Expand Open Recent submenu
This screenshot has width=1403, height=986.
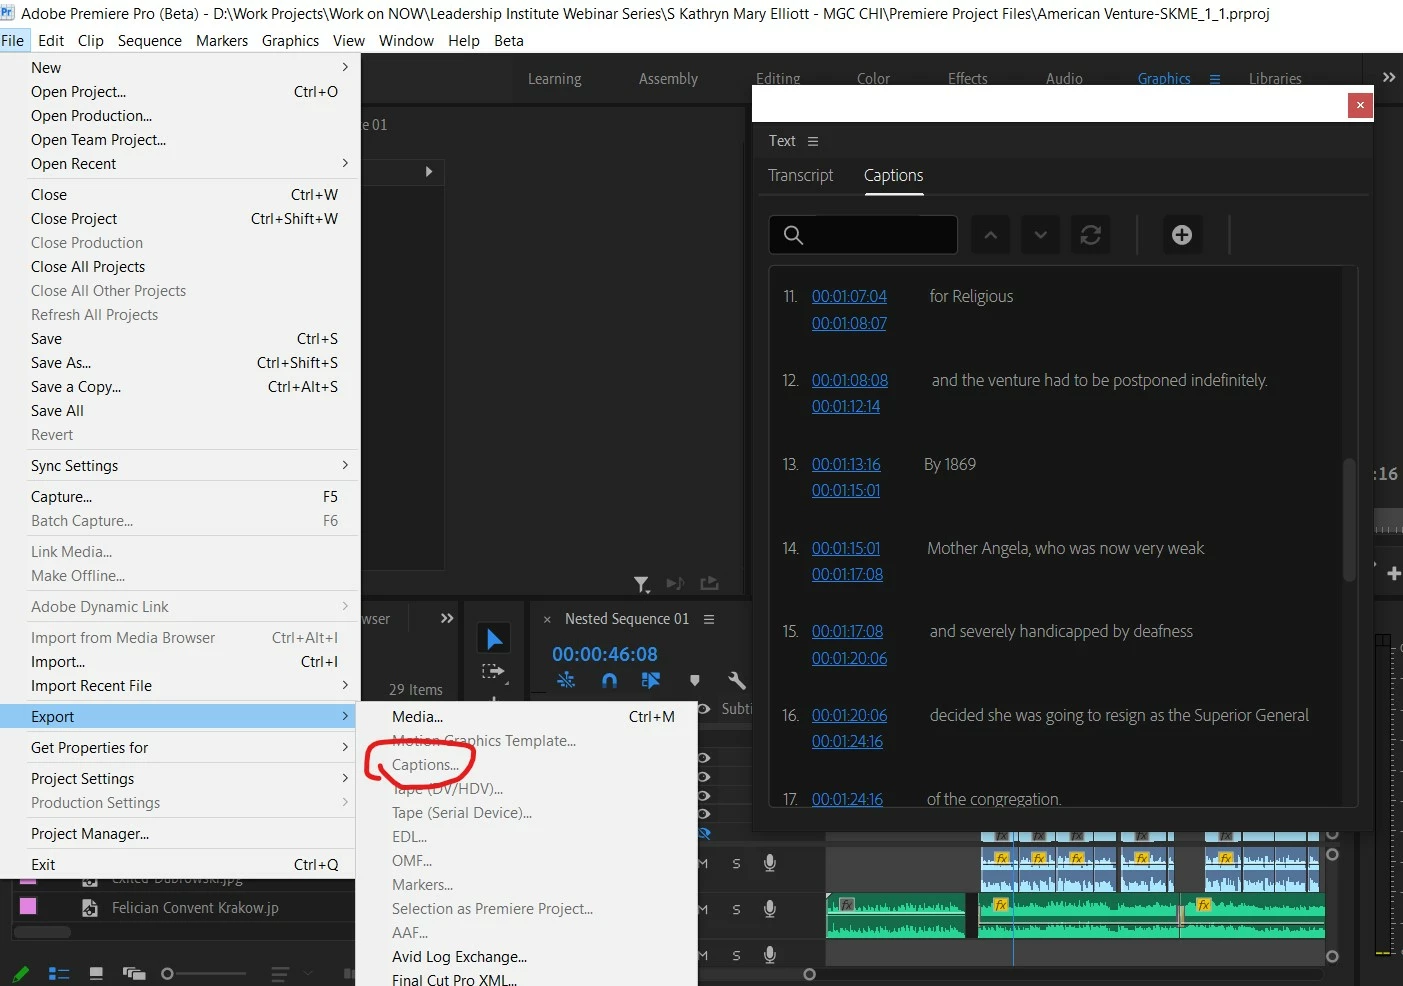pyautogui.click(x=345, y=163)
